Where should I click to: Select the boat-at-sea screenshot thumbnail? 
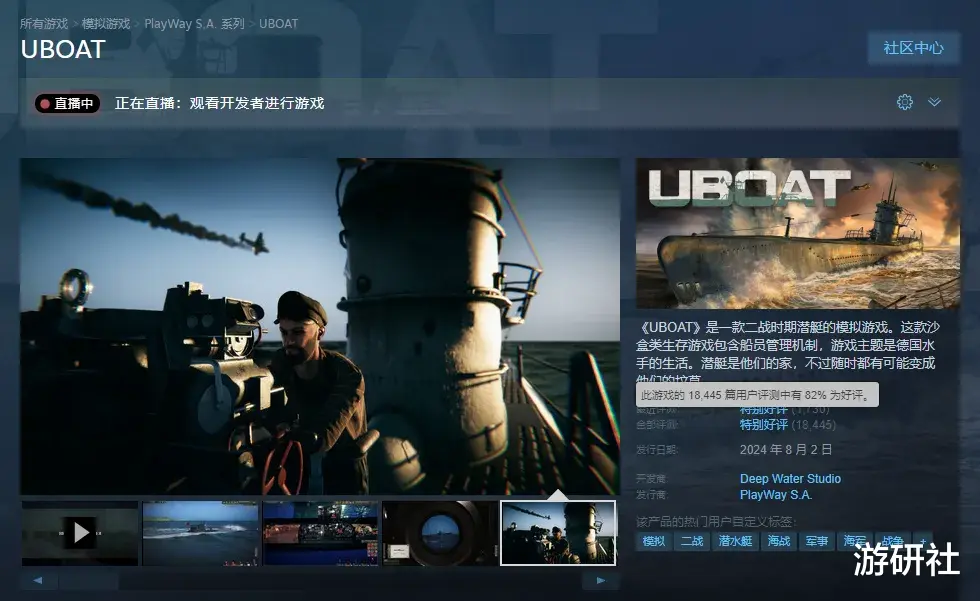coord(200,533)
